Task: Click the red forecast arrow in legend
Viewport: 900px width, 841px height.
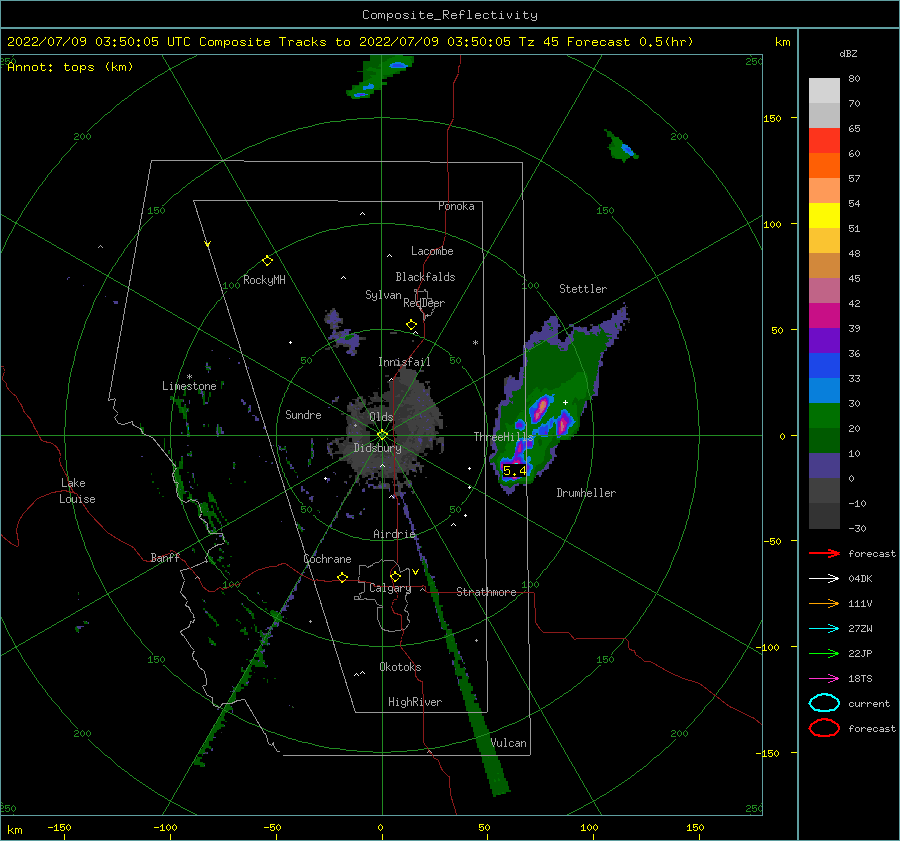Action: (x=824, y=553)
